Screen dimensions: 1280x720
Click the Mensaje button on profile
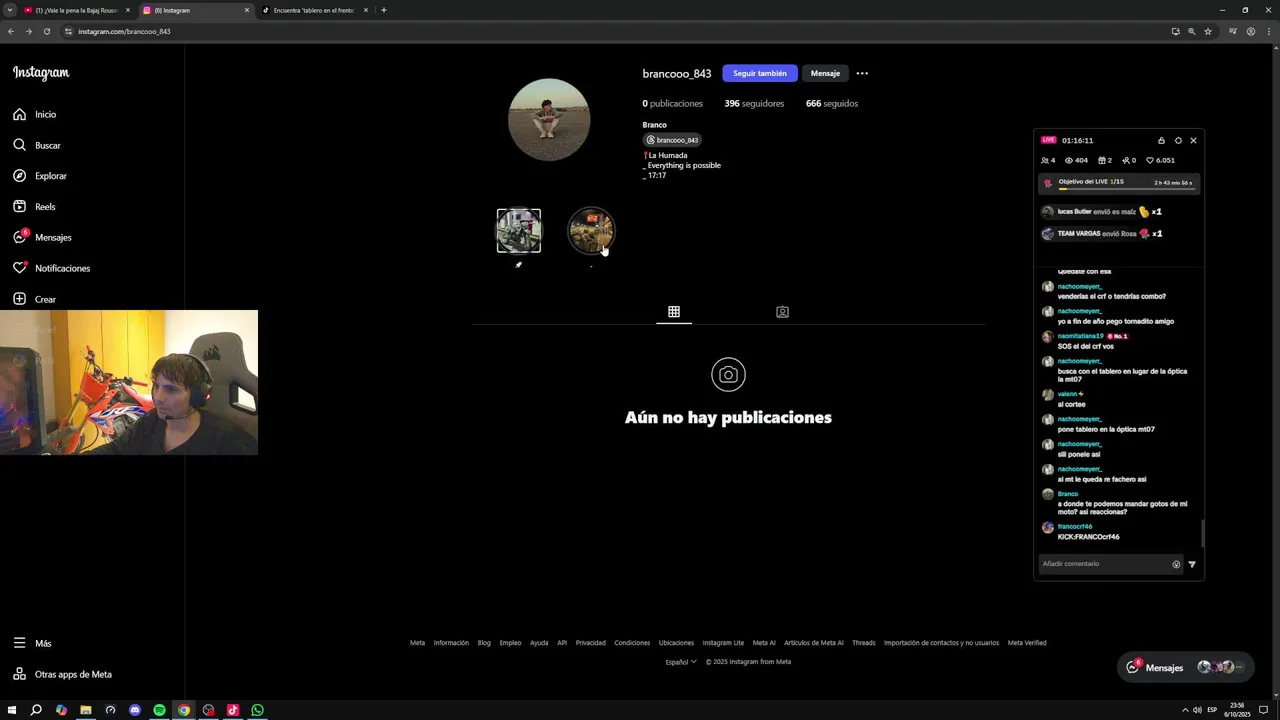[x=825, y=73]
